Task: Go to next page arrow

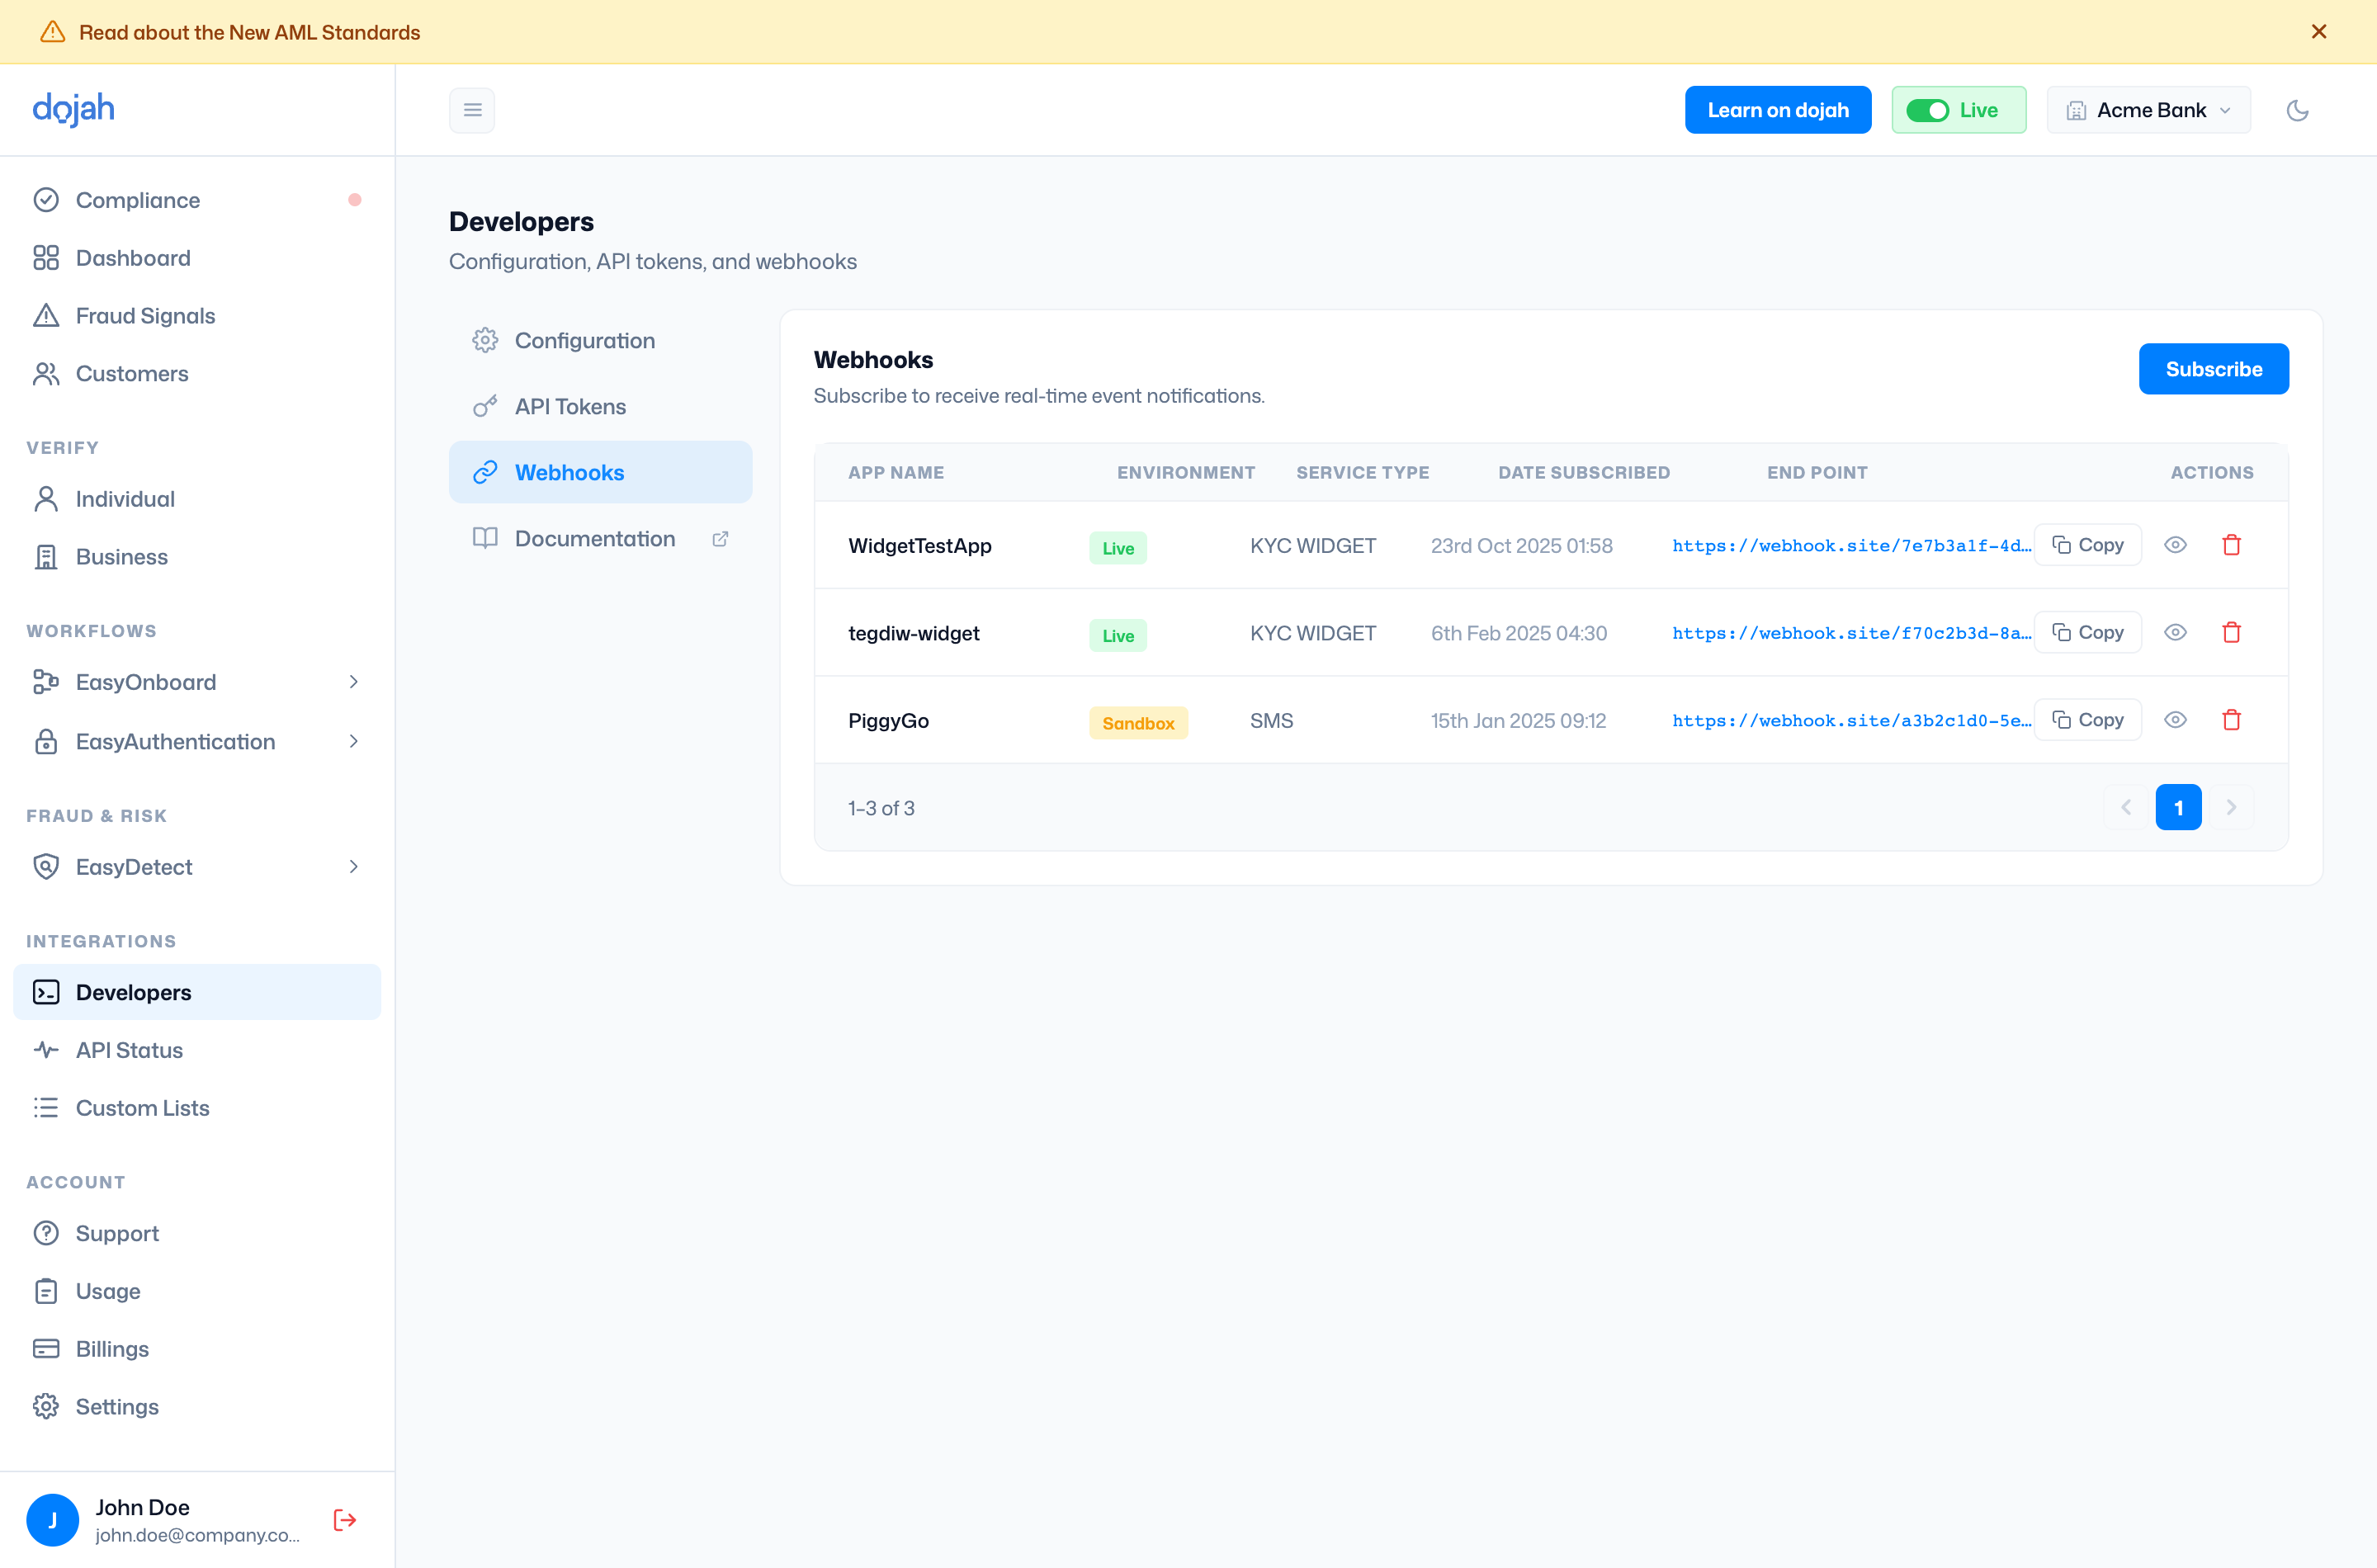Action: click(2231, 807)
